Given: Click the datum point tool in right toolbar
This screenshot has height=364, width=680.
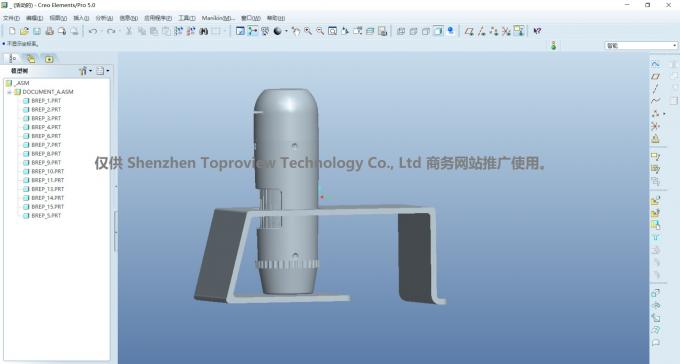Looking at the screenshot, I should click(x=655, y=114).
